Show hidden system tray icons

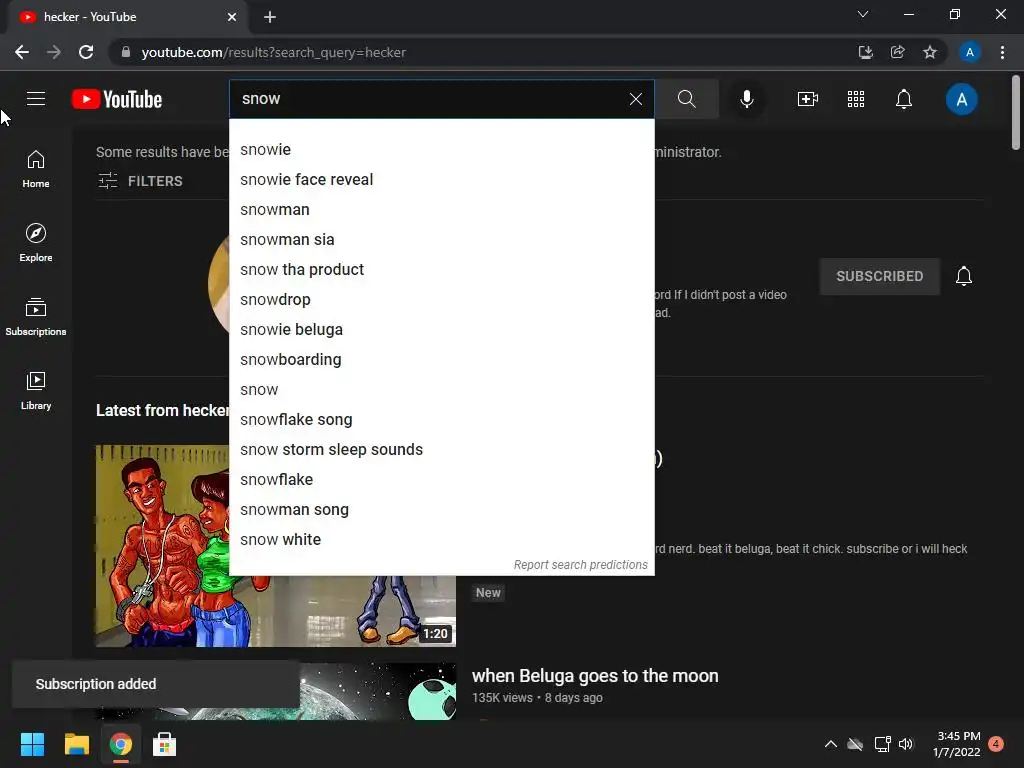tap(831, 744)
